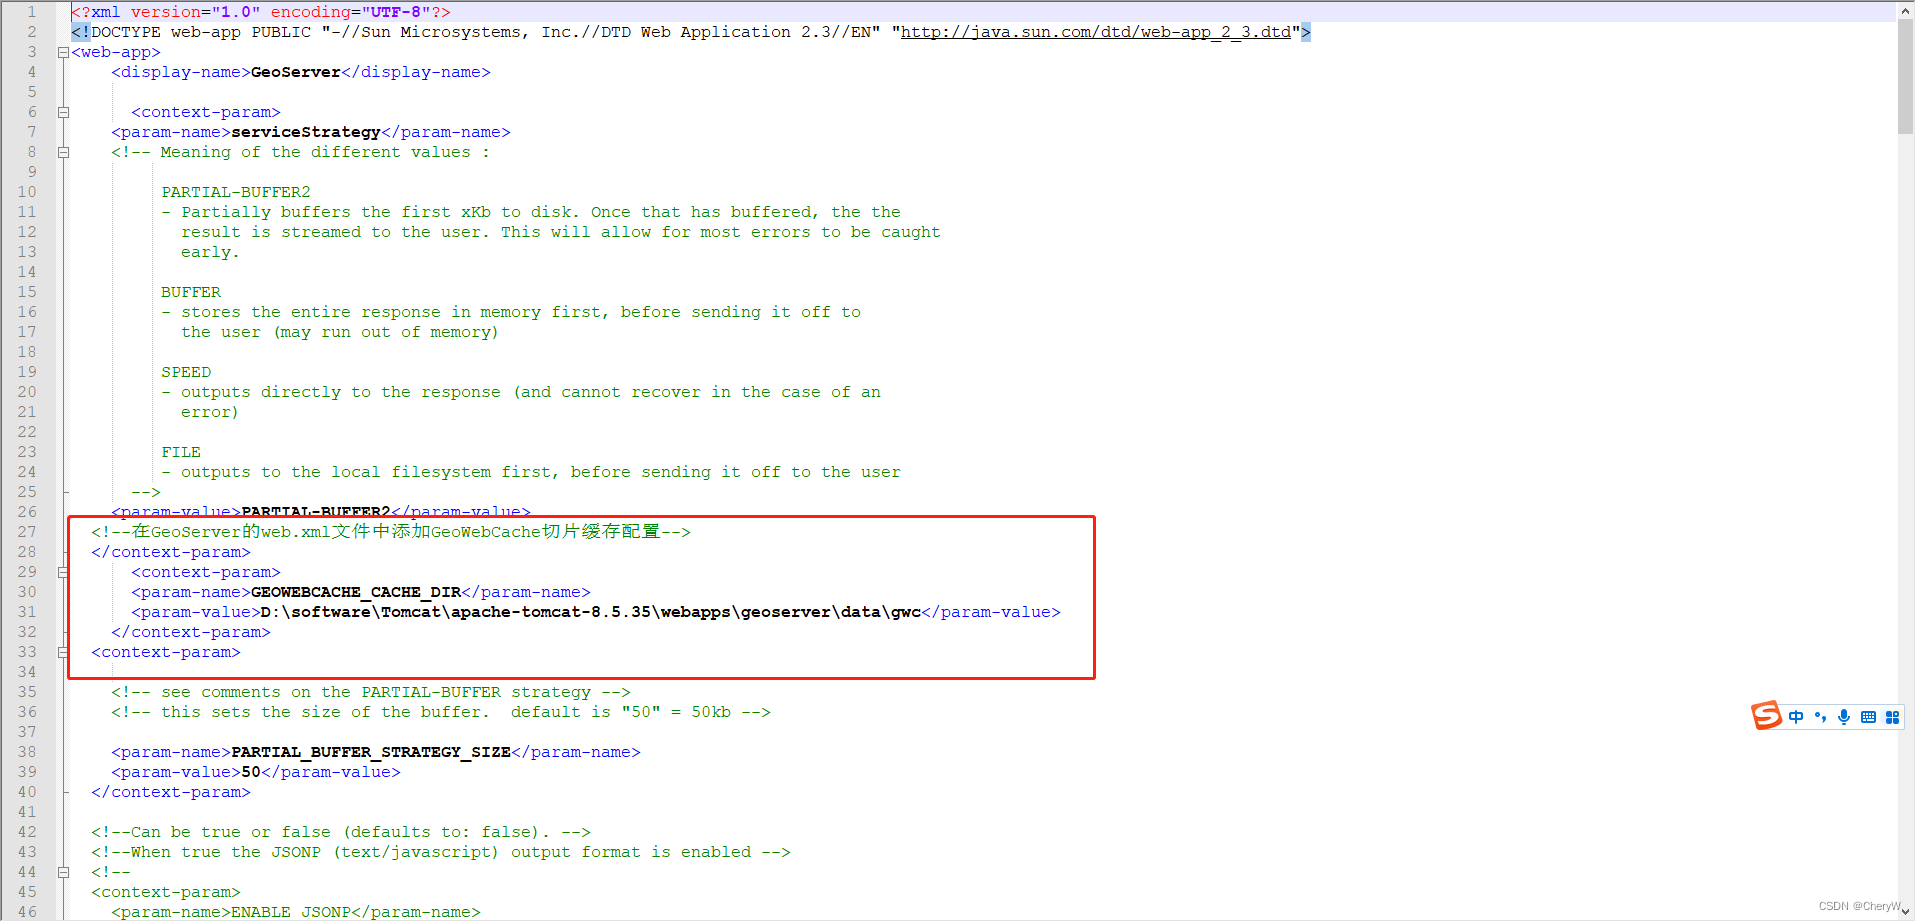1916x922 pixels.
Task: Click the vertical scrollbar up arrow
Action: pyautogui.click(x=1906, y=10)
